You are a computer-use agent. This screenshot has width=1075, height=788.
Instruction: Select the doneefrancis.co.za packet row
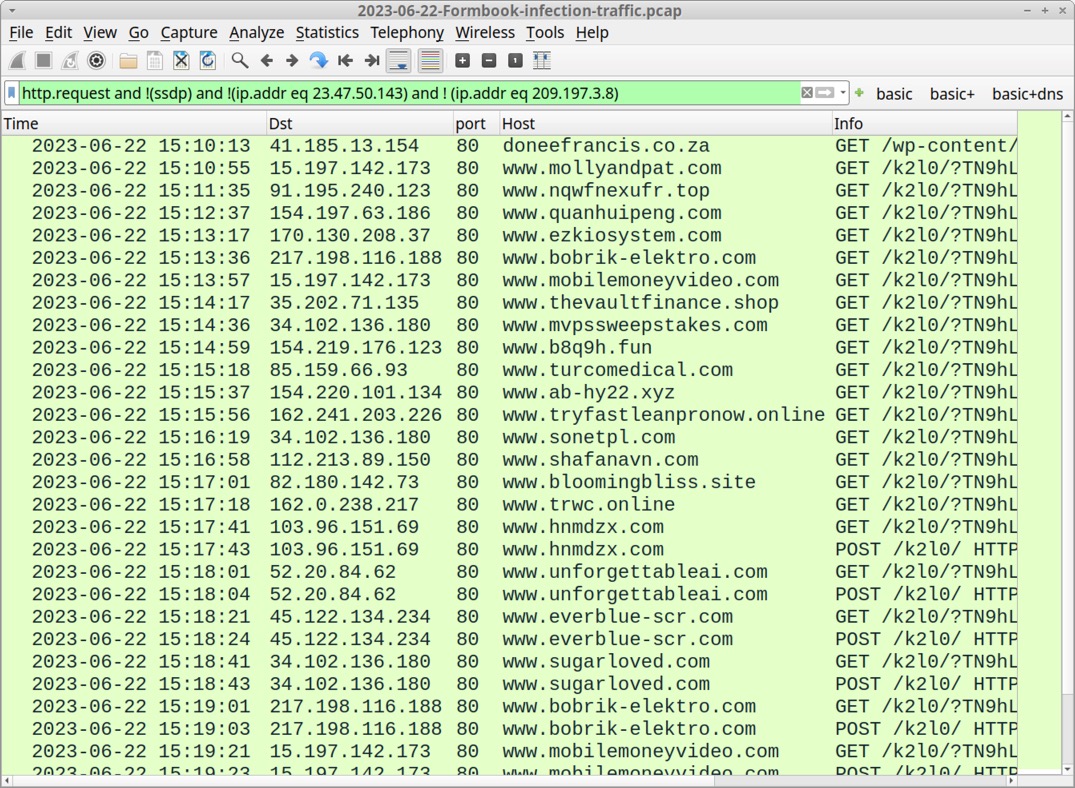click(509, 146)
